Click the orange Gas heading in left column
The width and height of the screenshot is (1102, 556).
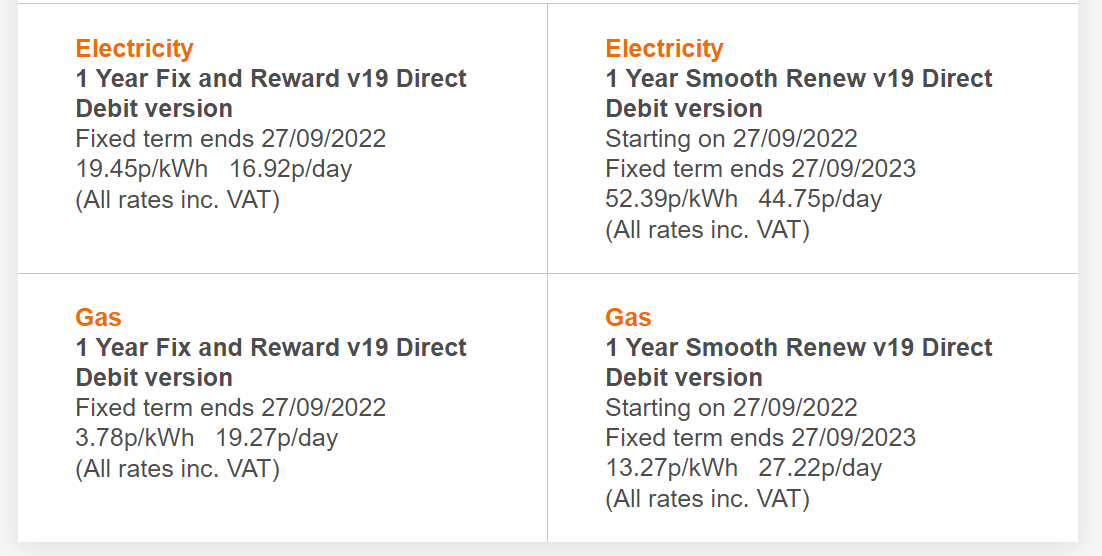pos(98,317)
